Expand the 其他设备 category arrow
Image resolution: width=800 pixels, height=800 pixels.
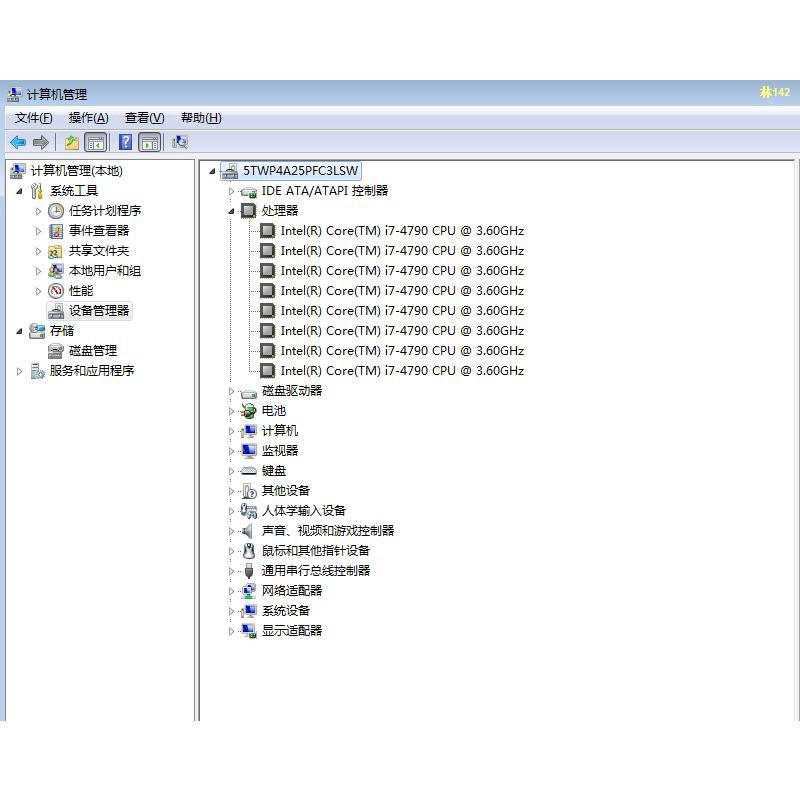231,491
